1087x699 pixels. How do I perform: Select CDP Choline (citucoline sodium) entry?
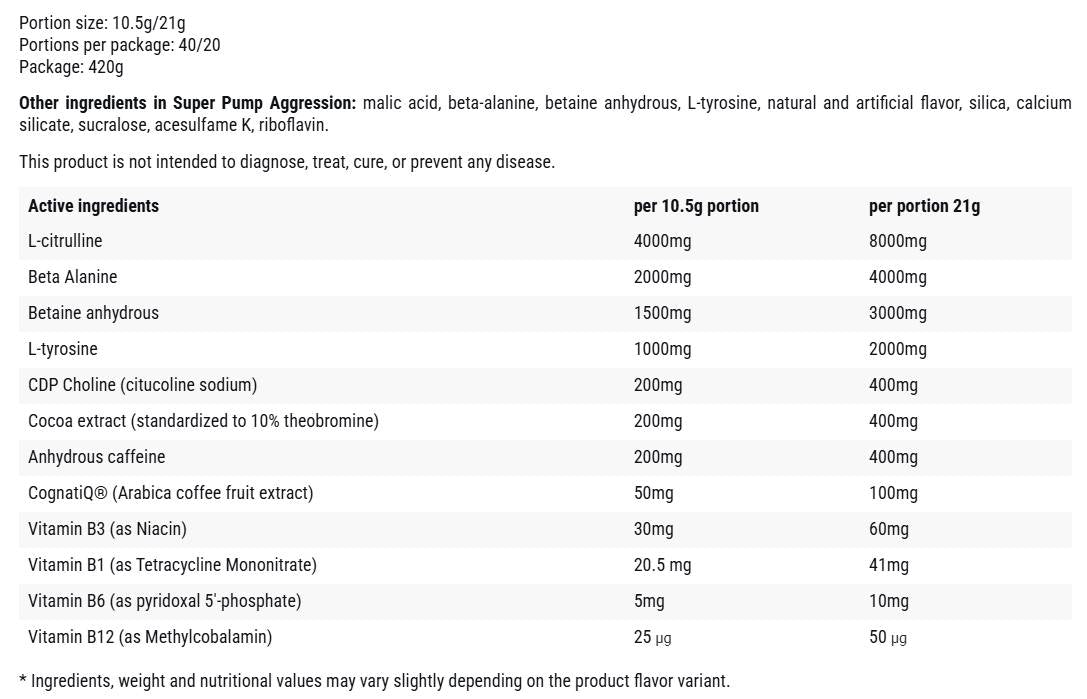pyautogui.click(x=143, y=385)
